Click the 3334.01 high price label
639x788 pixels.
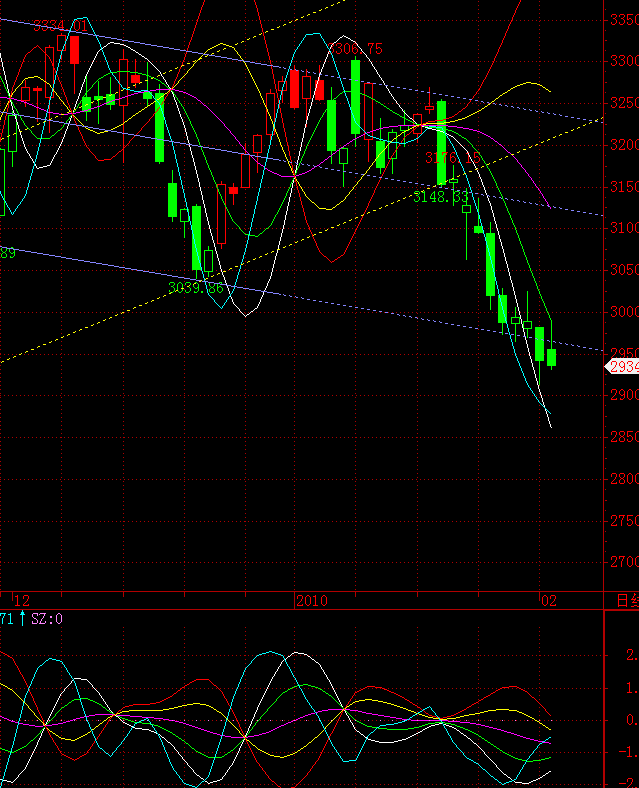(x=60, y=26)
